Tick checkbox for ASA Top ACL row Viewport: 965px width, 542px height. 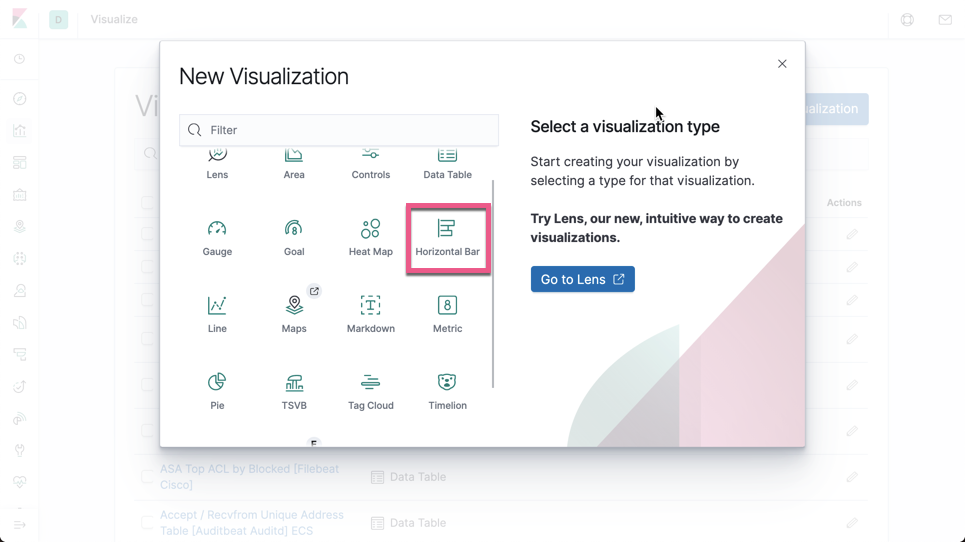point(146,477)
